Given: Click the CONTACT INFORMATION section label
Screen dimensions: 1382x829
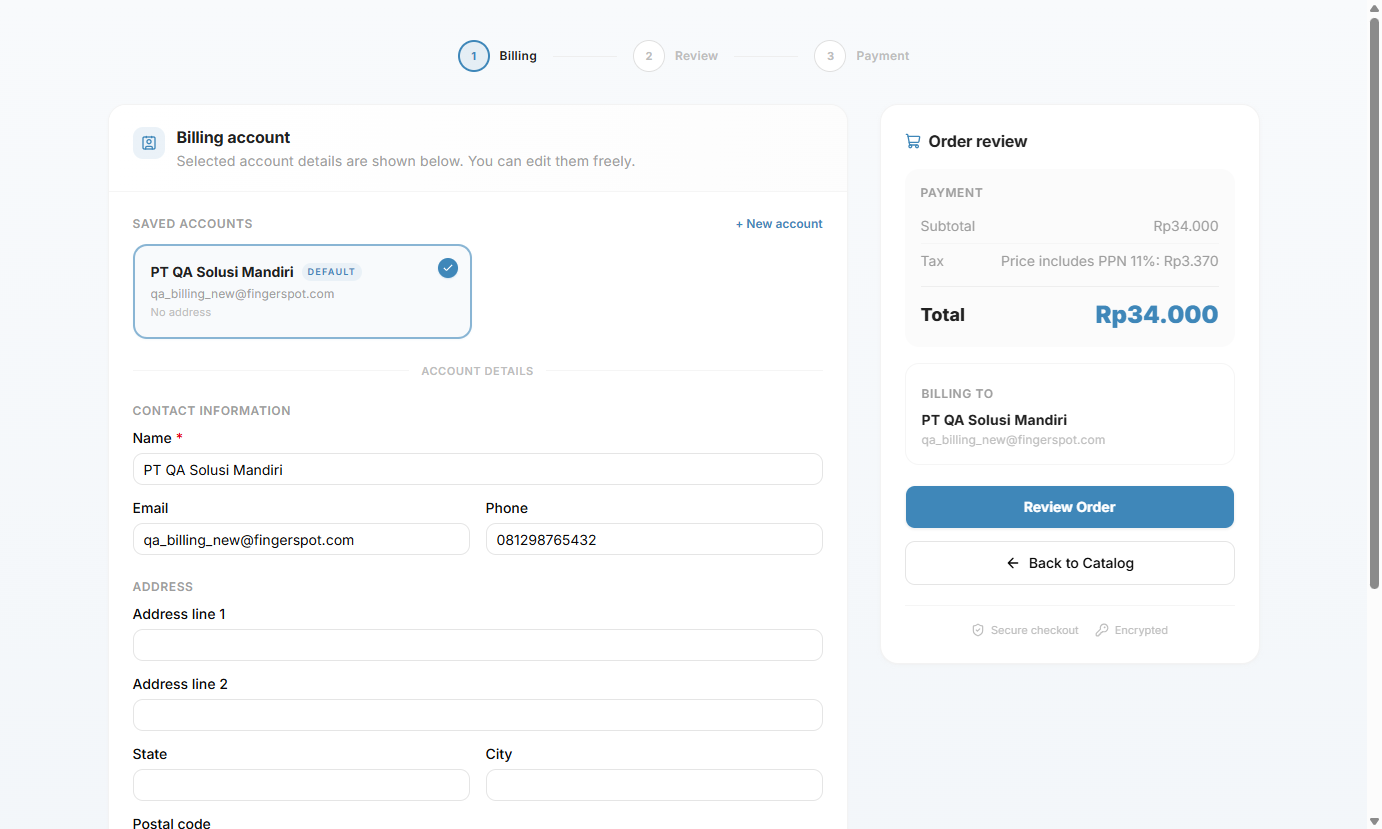Looking at the screenshot, I should [x=212, y=411].
